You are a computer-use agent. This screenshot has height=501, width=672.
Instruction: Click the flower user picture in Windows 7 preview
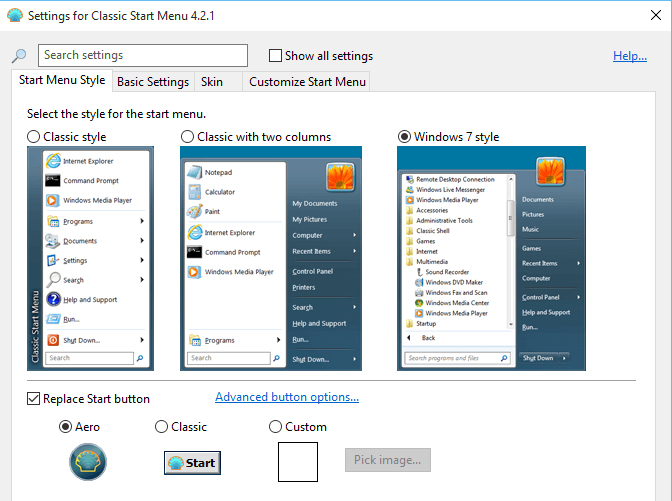[x=551, y=173]
